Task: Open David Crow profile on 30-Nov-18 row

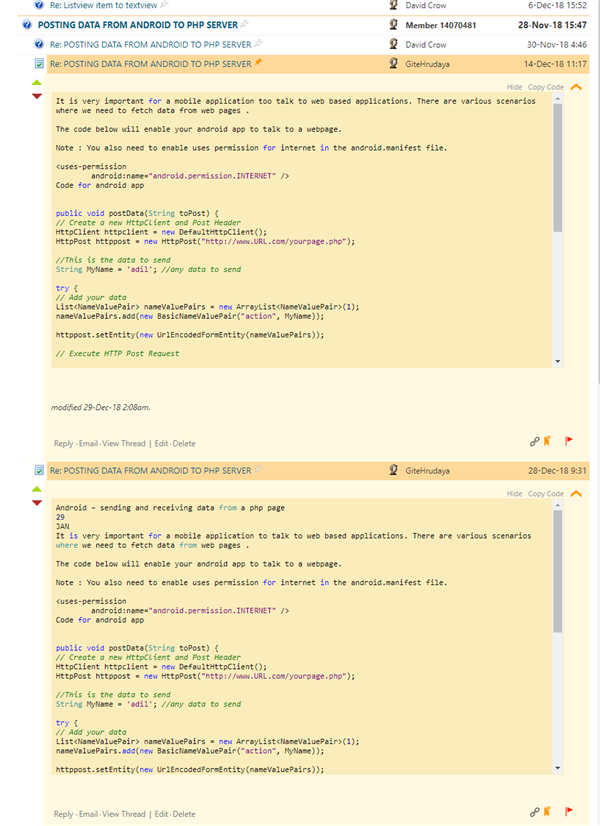Action: (426, 45)
